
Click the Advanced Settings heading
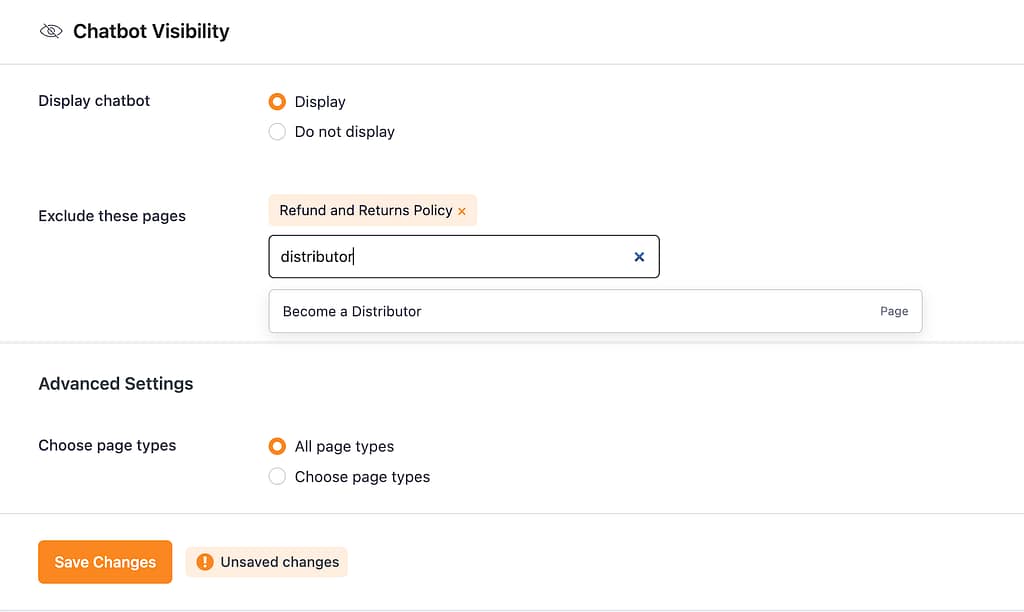(x=116, y=383)
